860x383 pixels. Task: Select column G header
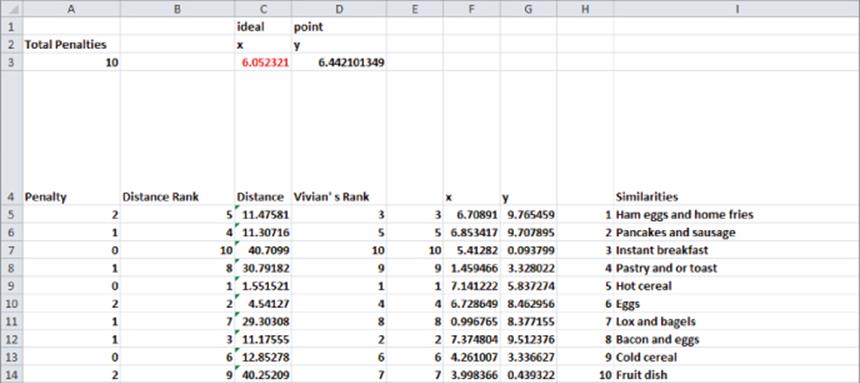[528, 8]
